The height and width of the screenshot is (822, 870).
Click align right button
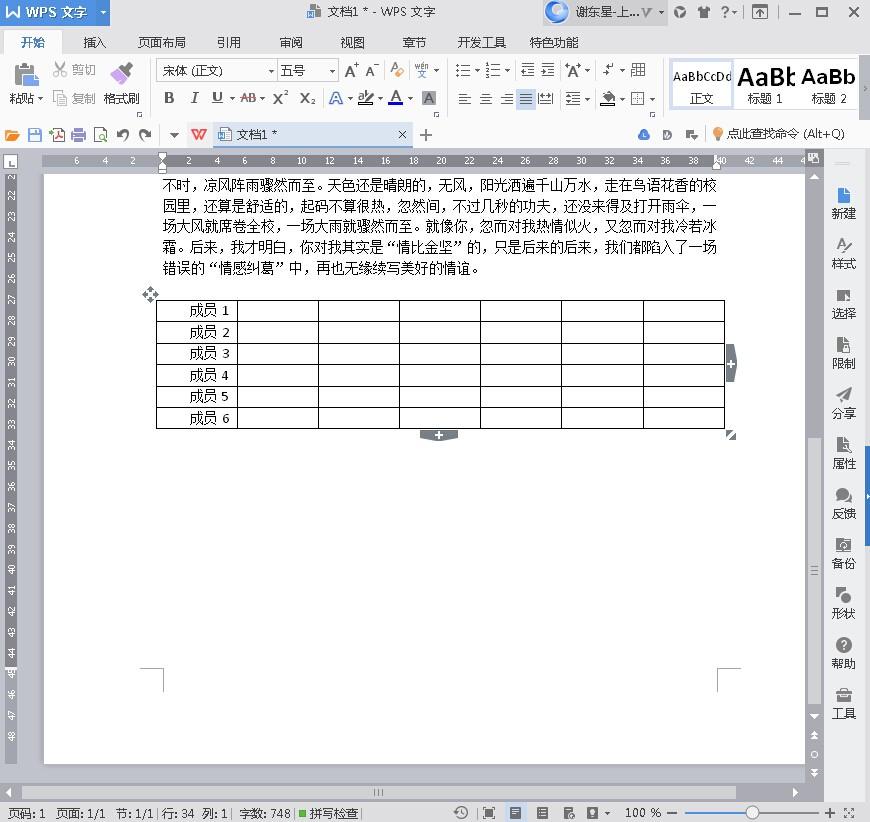point(506,99)
